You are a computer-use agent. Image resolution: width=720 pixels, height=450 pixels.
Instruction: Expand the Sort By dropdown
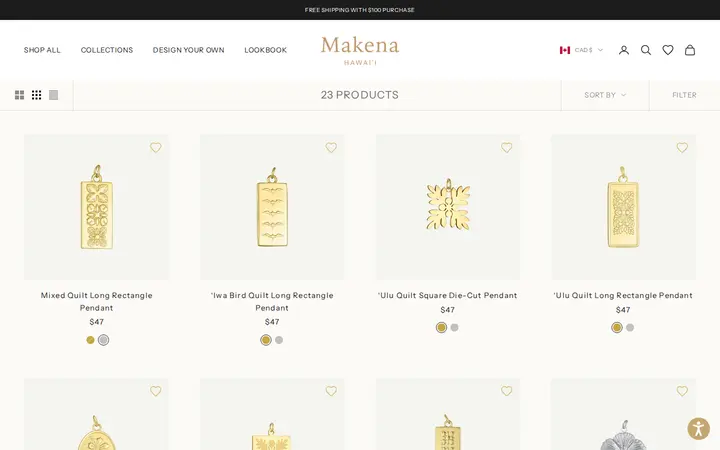click(605, 95)
